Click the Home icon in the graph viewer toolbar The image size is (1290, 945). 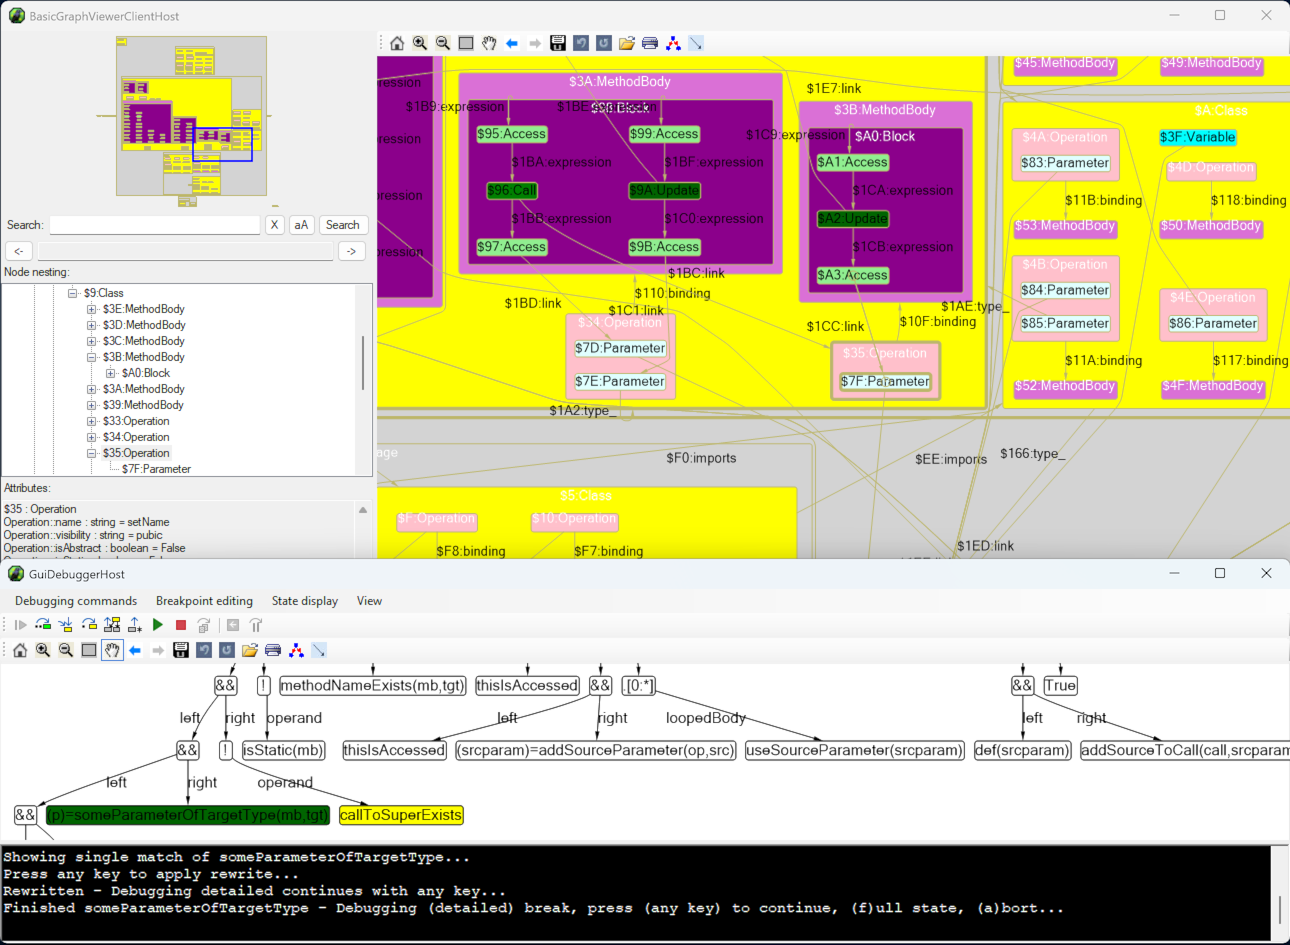click(397, 43)
